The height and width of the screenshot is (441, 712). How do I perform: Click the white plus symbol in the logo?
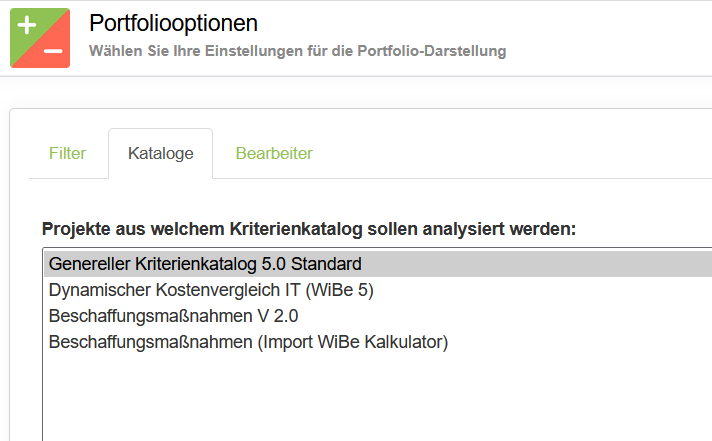pyautogui.click(x=27, y=25)
